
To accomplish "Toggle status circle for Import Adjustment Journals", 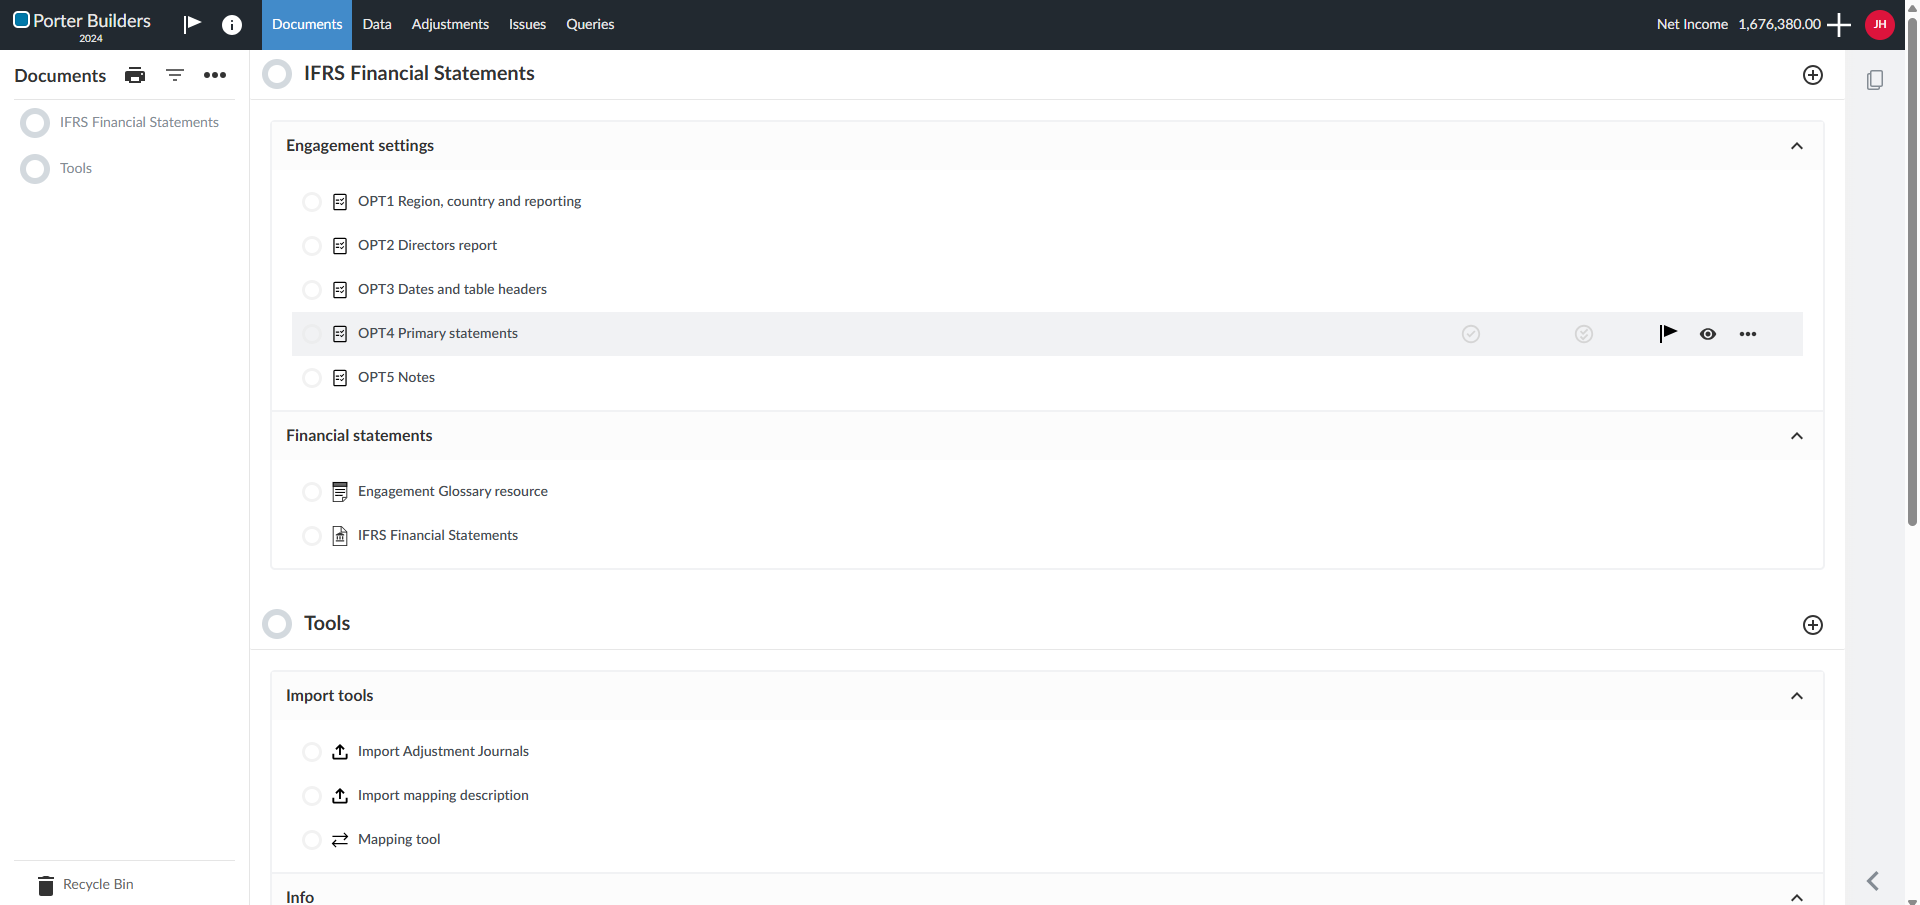I will click(x=312, y=752).
